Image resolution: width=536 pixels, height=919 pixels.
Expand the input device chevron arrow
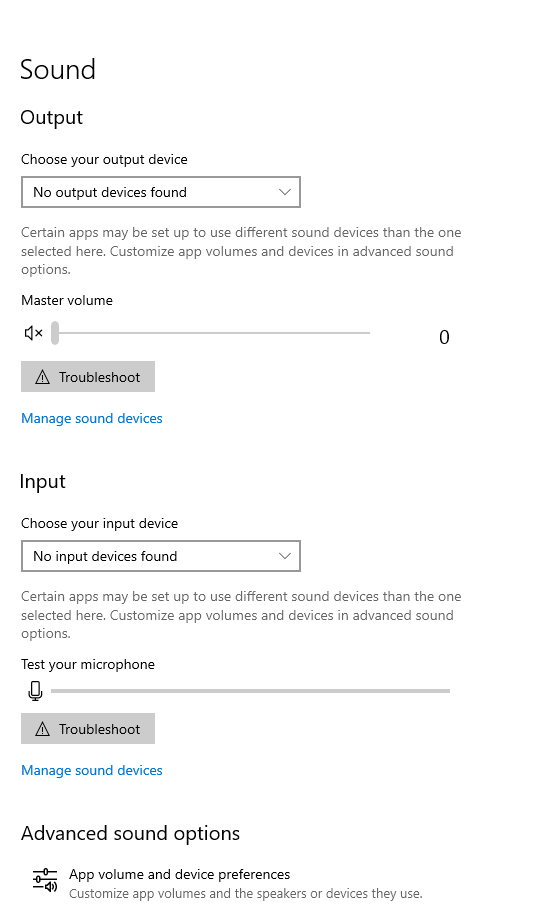285,556
